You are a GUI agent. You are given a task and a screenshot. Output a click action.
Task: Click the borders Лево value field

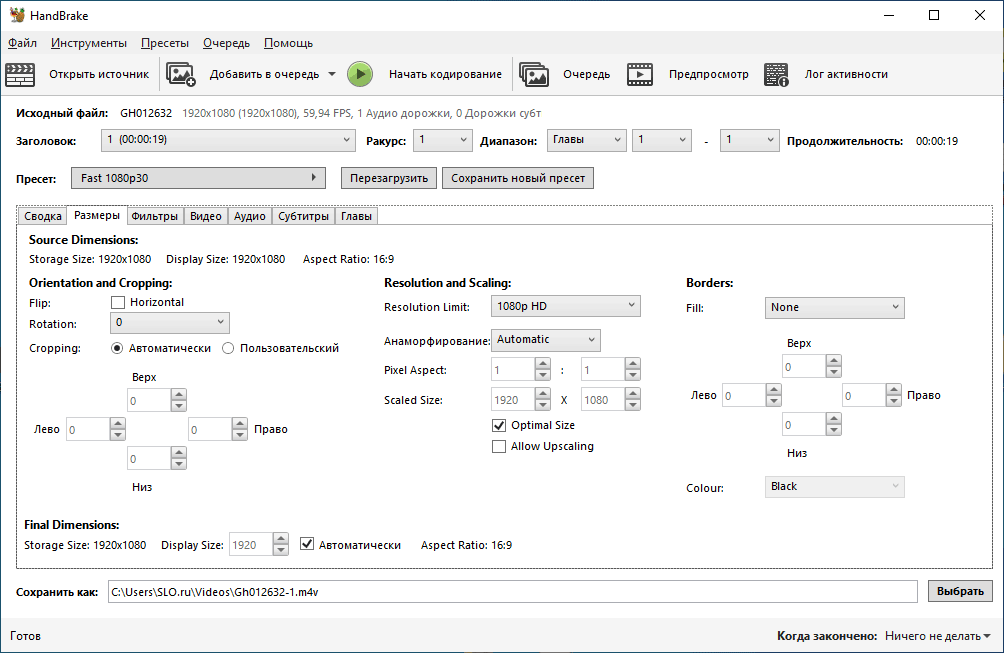point(743,396)
